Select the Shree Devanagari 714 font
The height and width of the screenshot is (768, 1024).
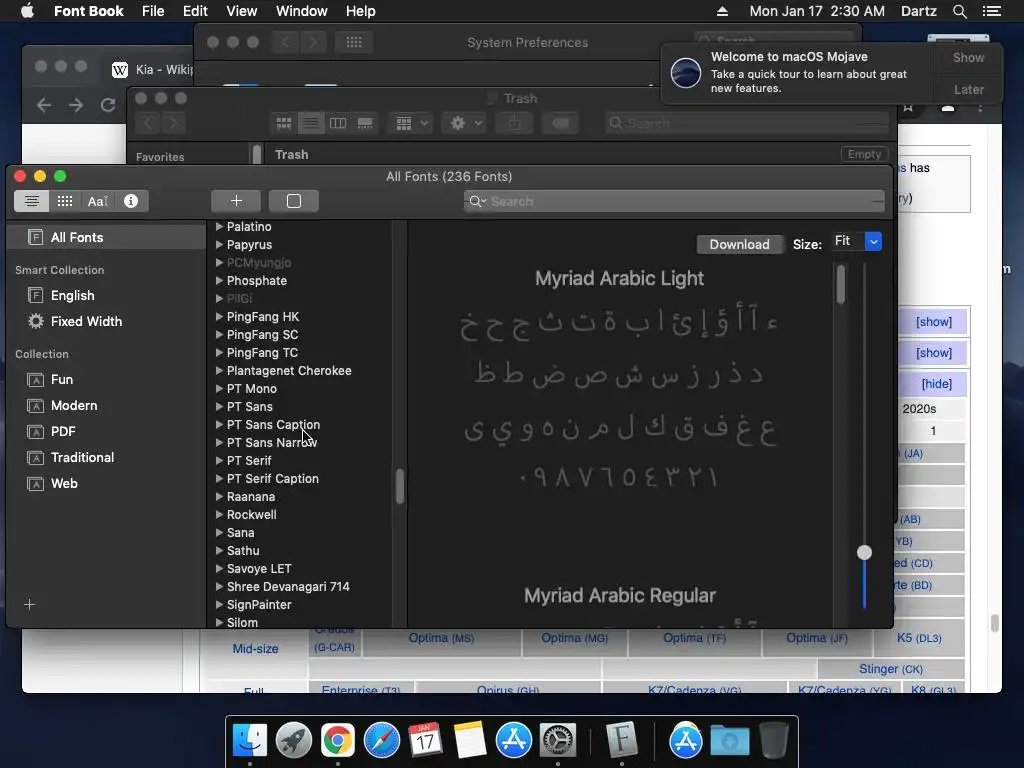click(x=288, y=586)
